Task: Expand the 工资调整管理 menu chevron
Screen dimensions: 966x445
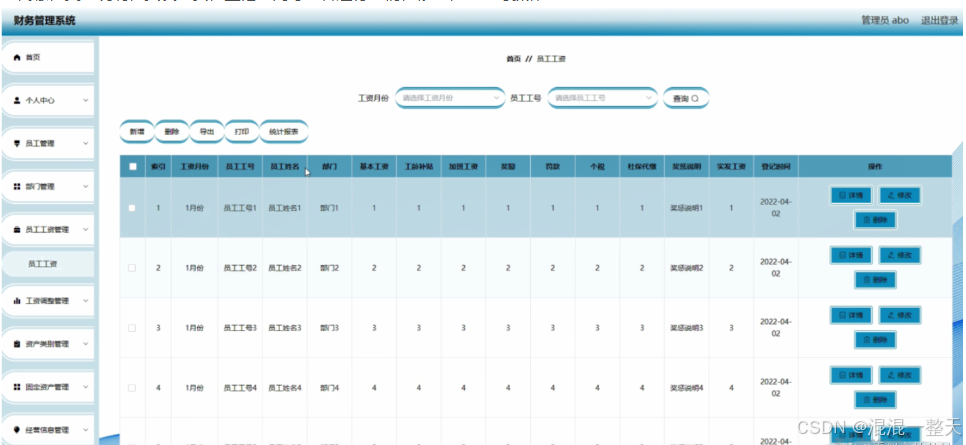Action: [x=86, y=301]
